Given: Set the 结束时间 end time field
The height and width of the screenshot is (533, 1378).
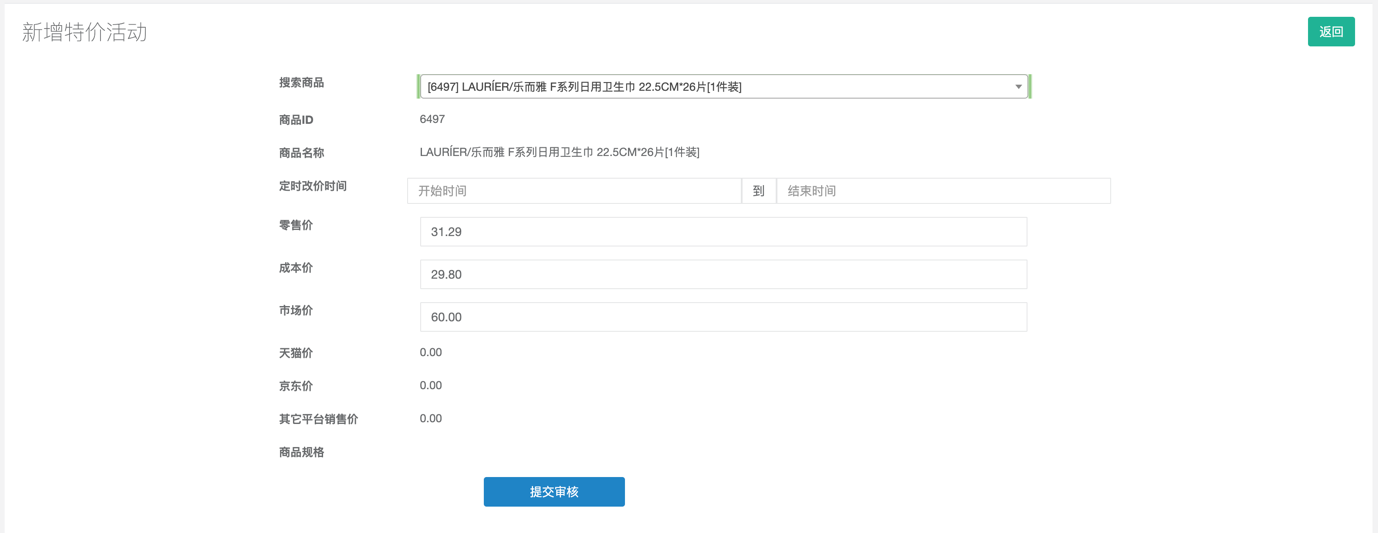Looking at the screenshot, I should pyautogui.click(x=943, y=191).
